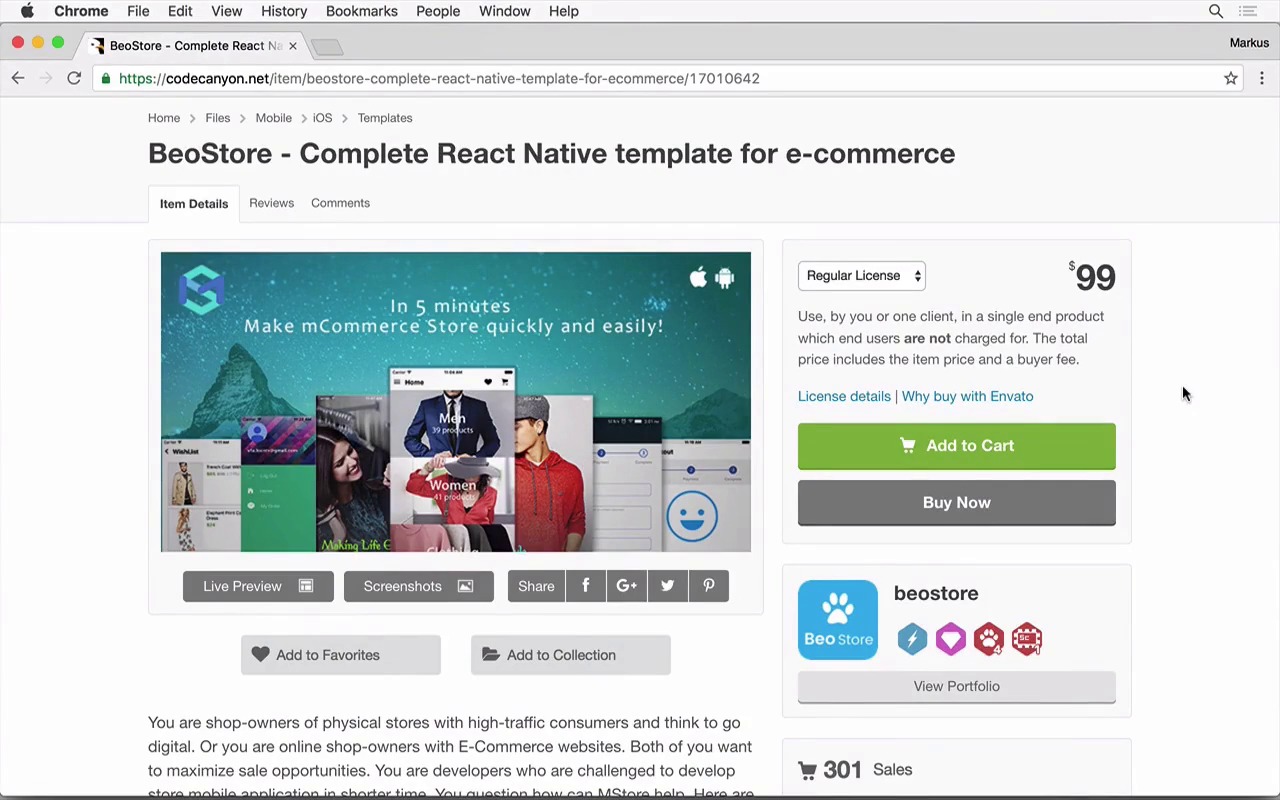Open Notification Center list icon
This screenshot has height=800, width=1280.
click(1248, 11)
